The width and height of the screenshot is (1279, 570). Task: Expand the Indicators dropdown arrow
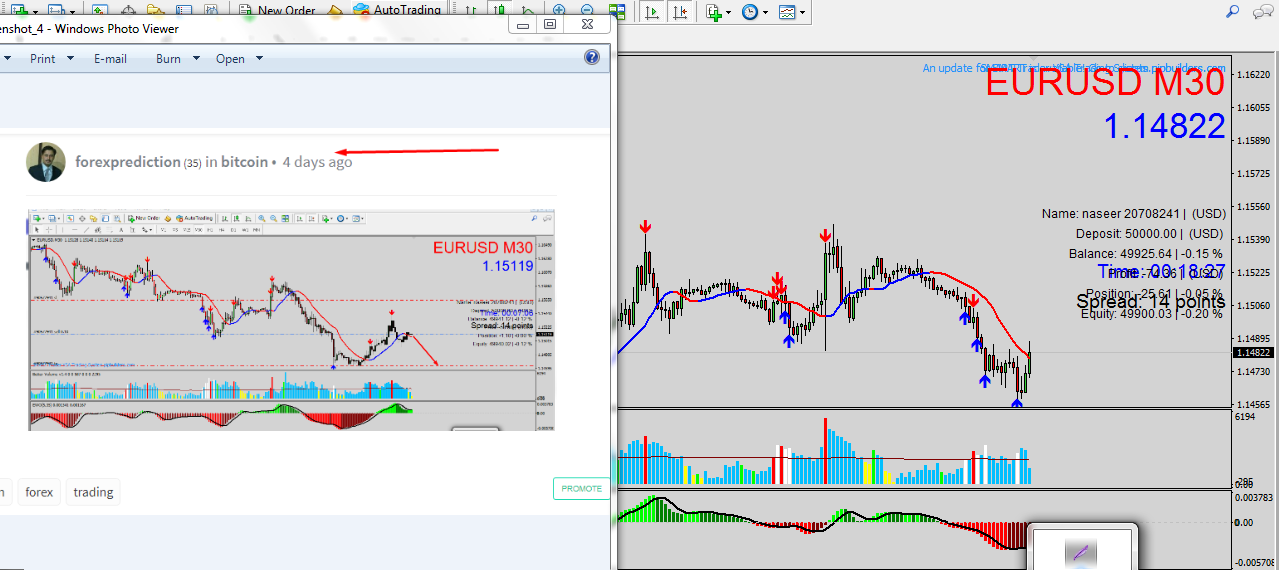728,12
